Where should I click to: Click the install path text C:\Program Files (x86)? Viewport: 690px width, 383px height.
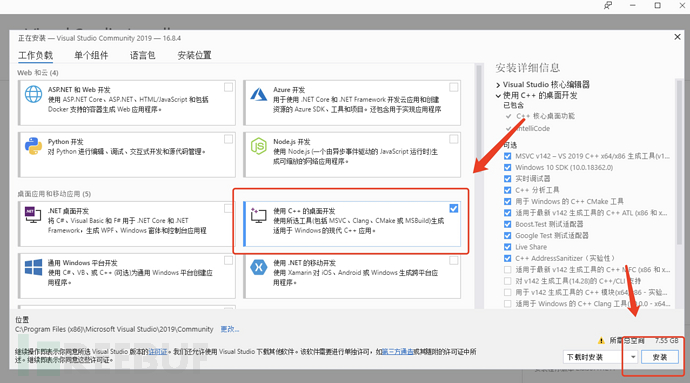pyautogui.click(x=114, y=329)
